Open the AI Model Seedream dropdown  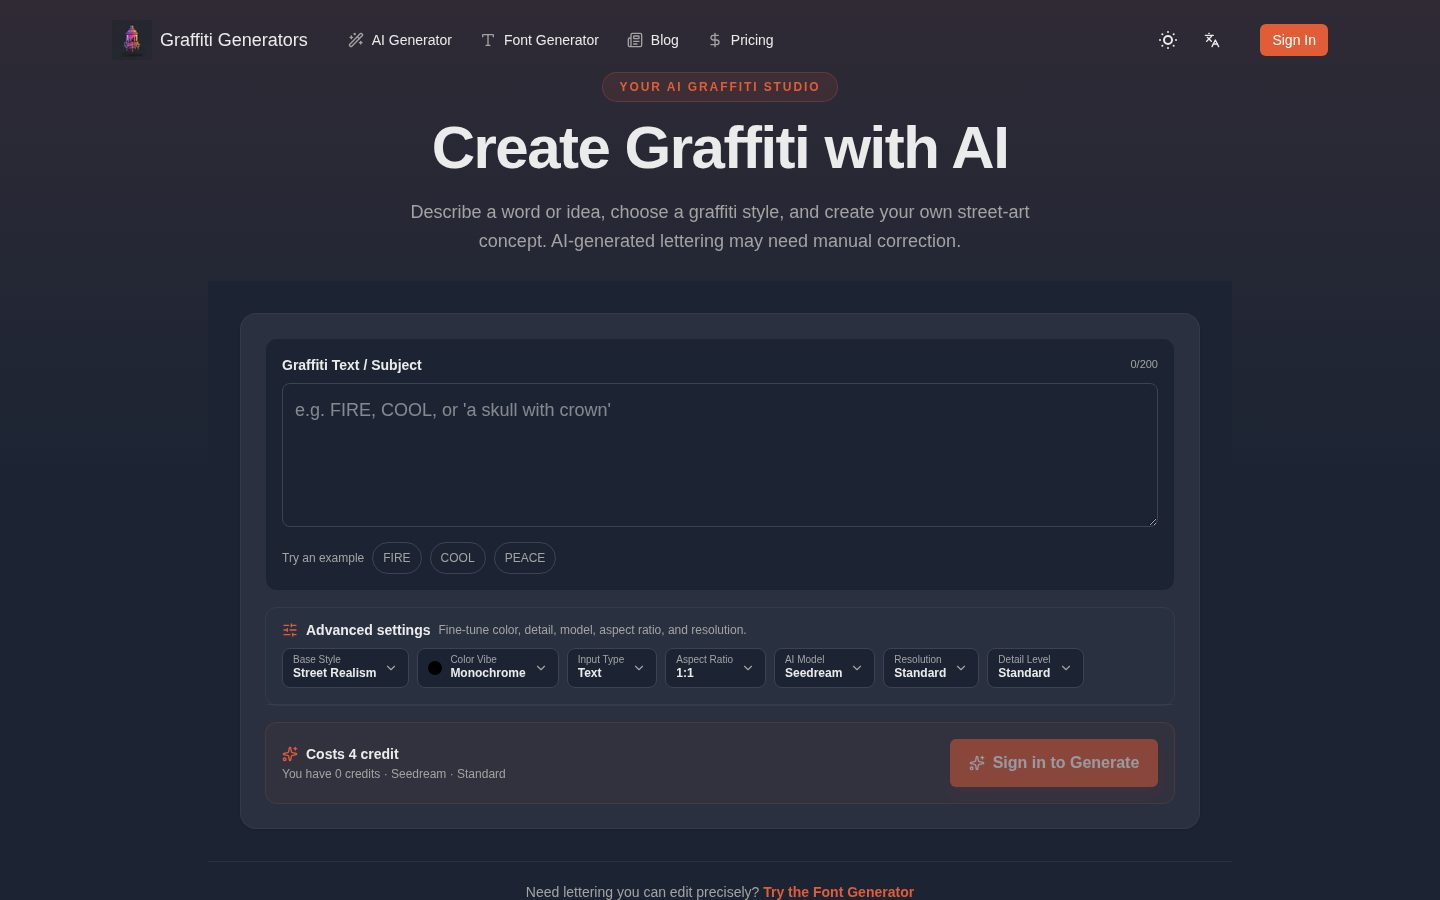tap(824, 668)
